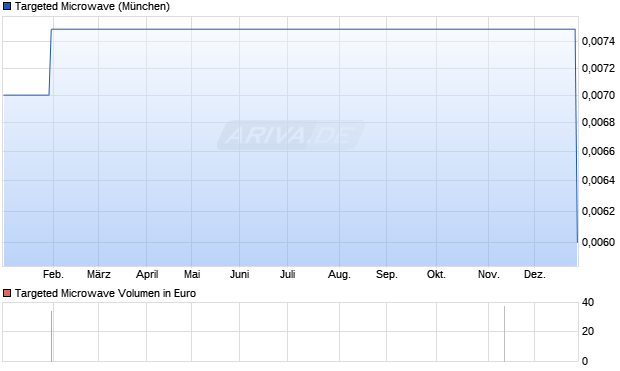The image size is (620, 371).
Task: Click the price drop line at end of December
Action: pyautogui.click(x=576, y=136)
